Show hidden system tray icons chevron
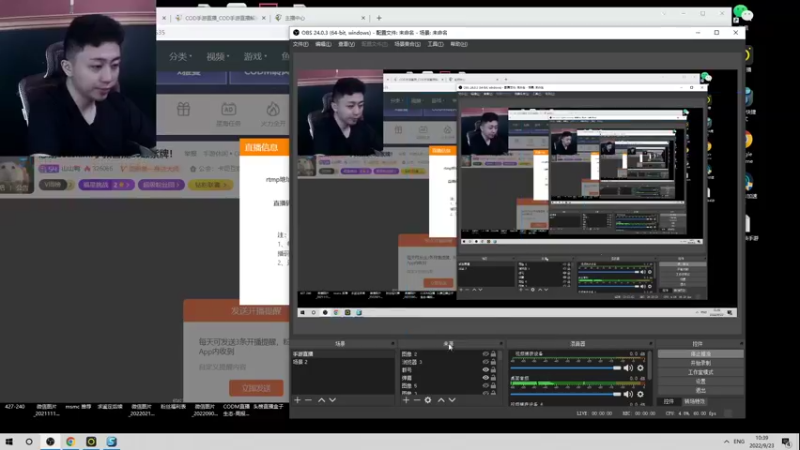The width and height of the screenshot is (800, 450). [727, 441]
